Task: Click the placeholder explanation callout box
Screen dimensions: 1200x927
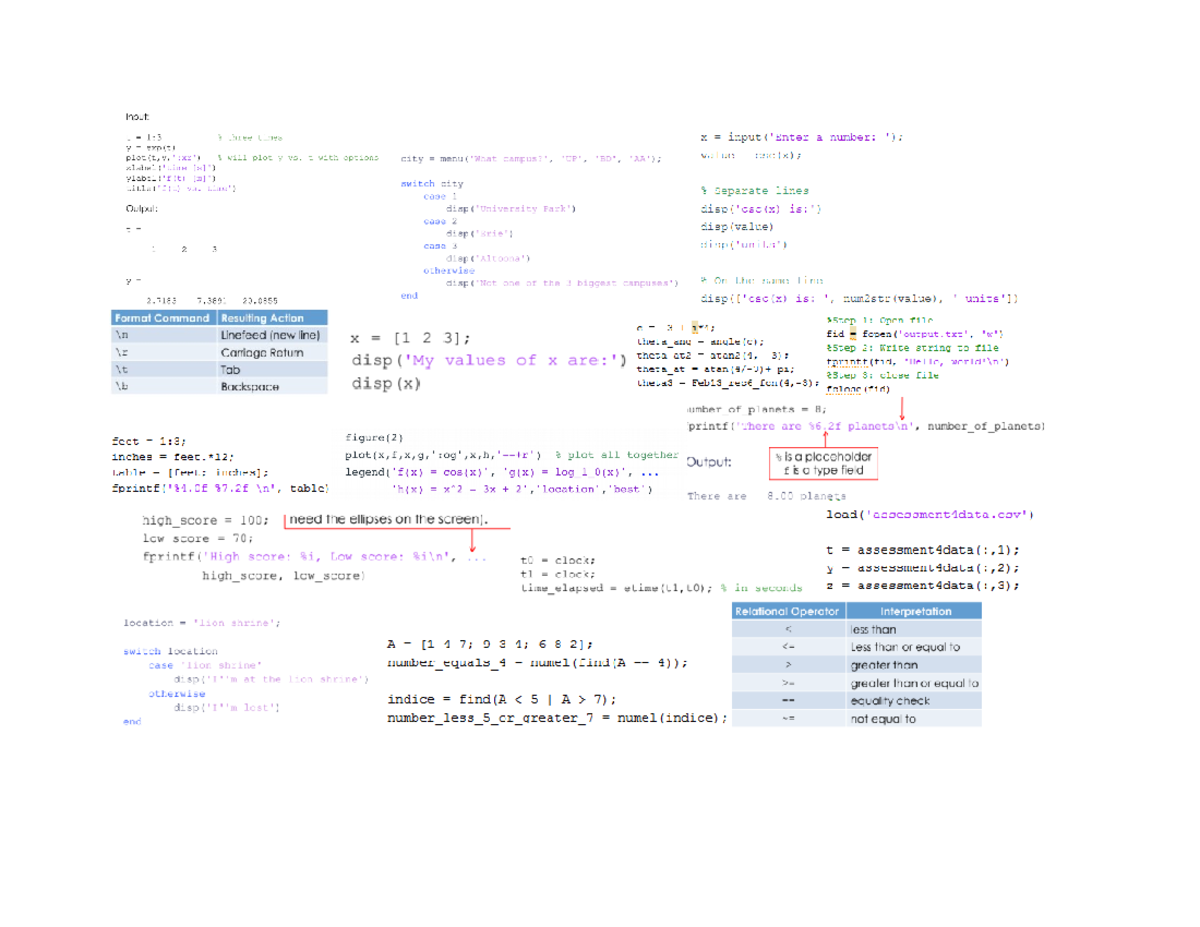Action: [x=823, y=462]
